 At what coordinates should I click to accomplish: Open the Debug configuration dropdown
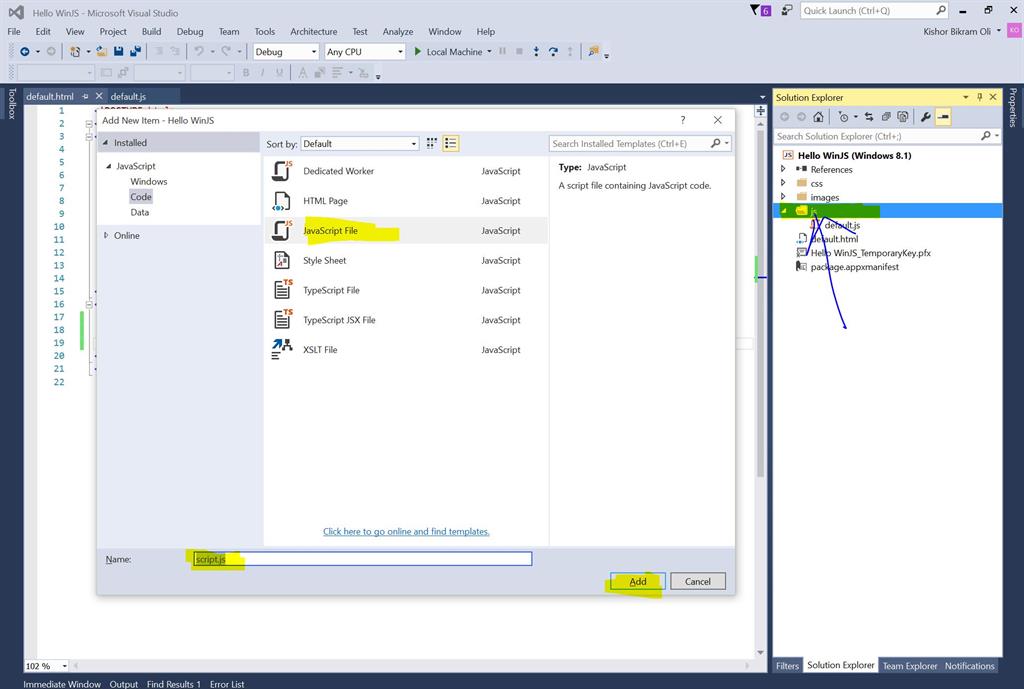tap(285, 52)
